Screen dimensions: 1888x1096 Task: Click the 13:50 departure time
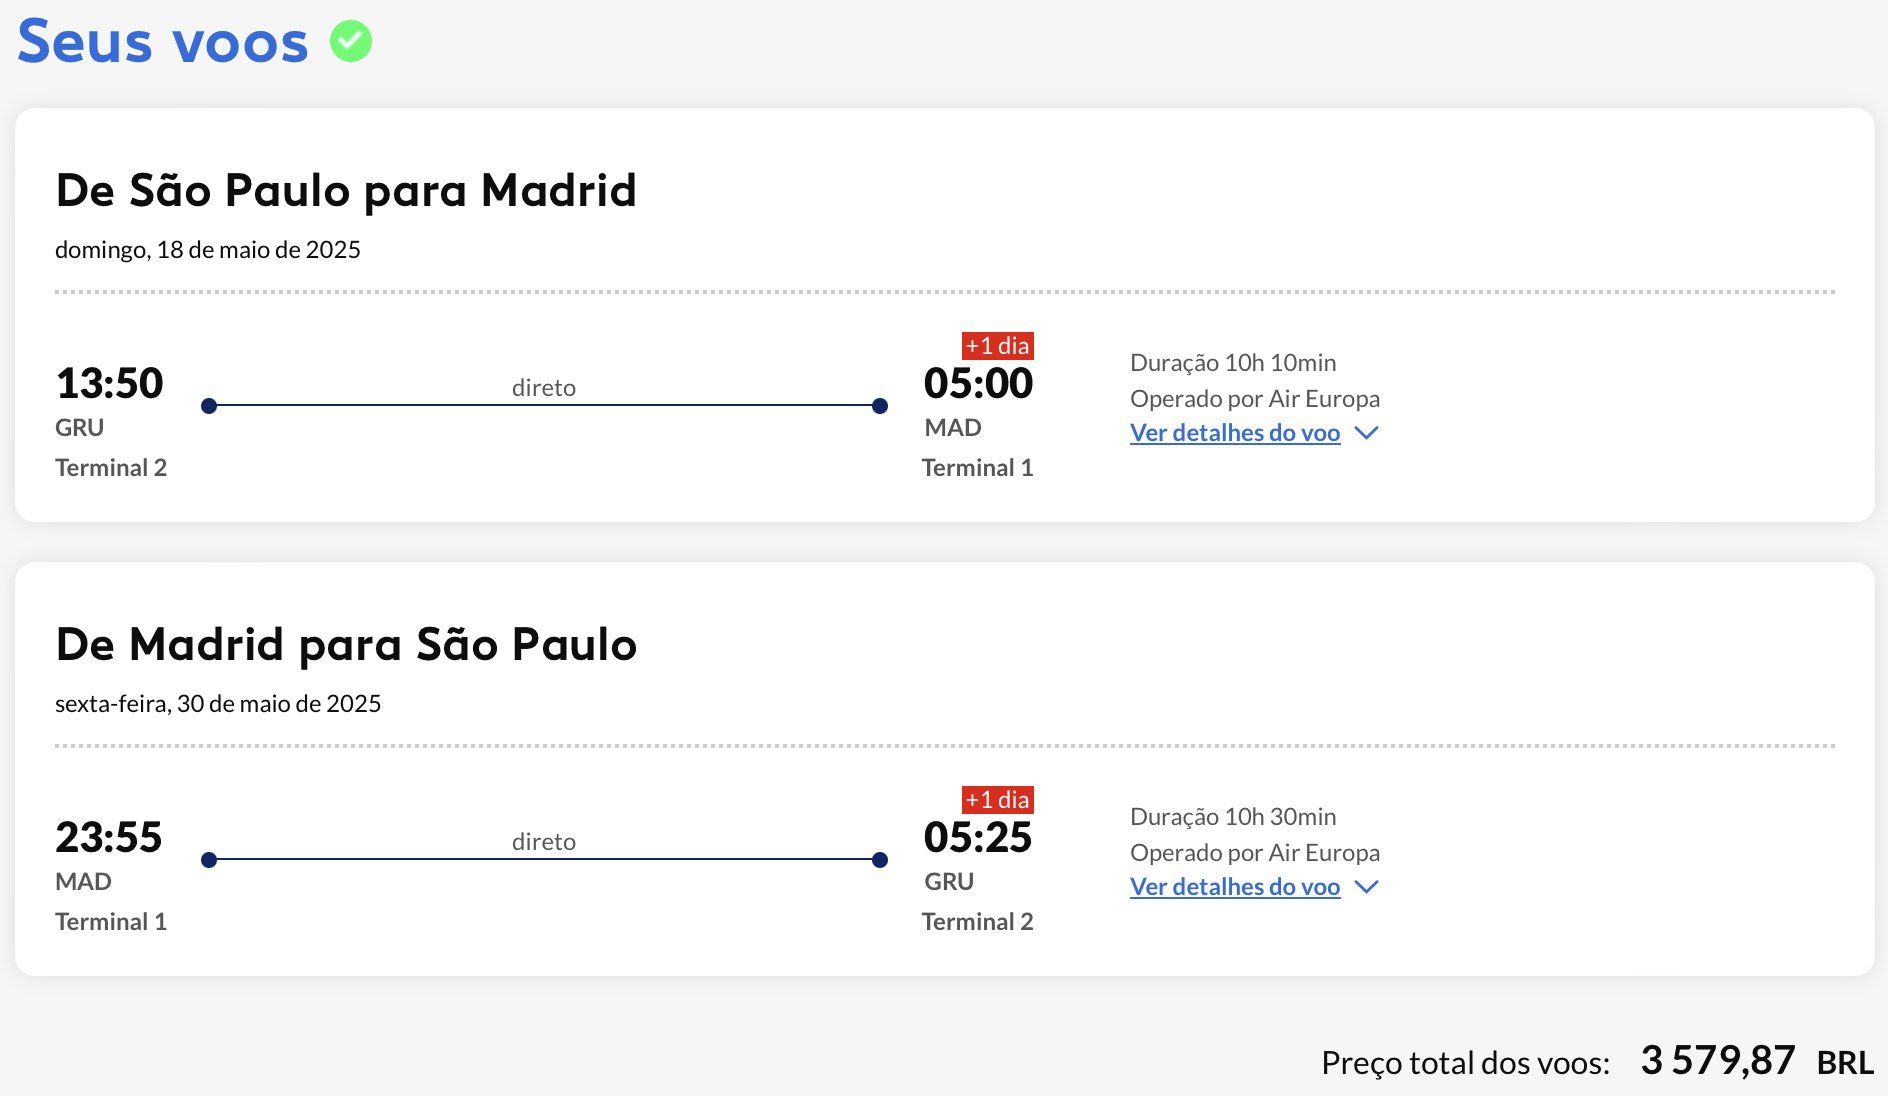[109, 383]
